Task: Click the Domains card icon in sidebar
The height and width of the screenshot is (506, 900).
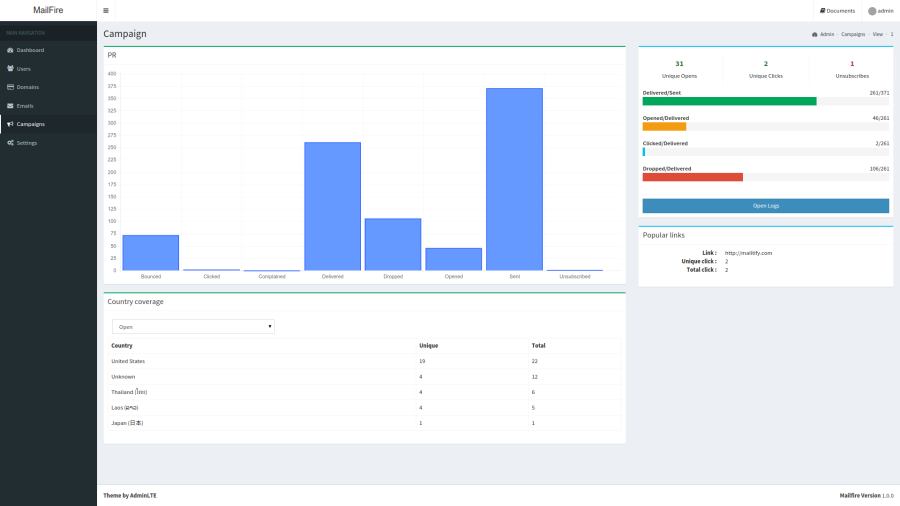Action: point(10,87)
